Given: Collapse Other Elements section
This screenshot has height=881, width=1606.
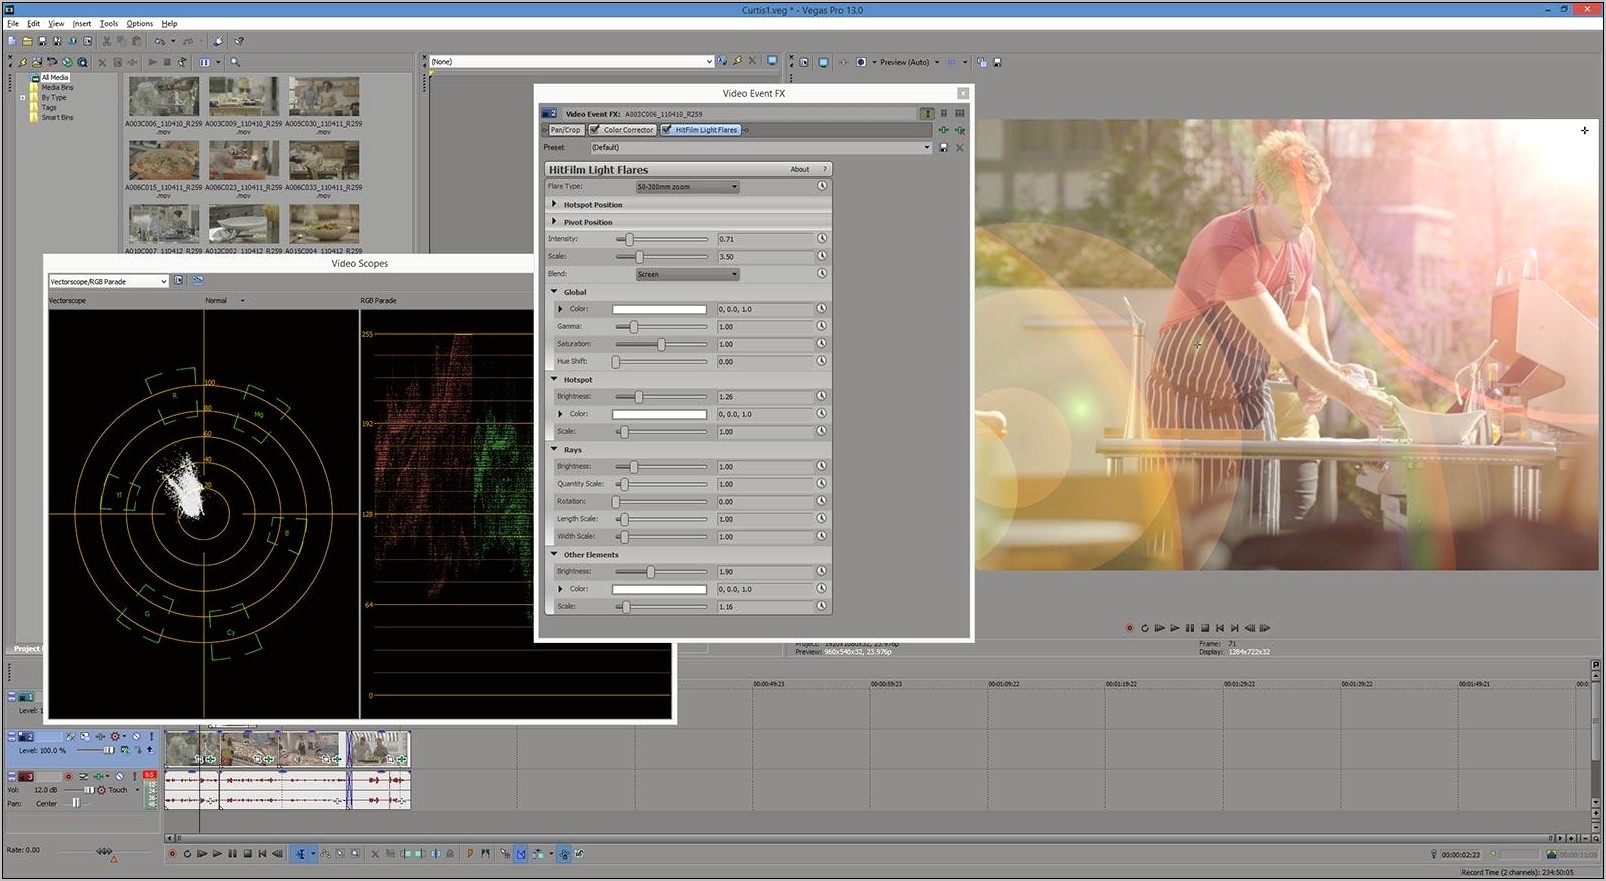Looking at the screenshot, I should 555,554.
